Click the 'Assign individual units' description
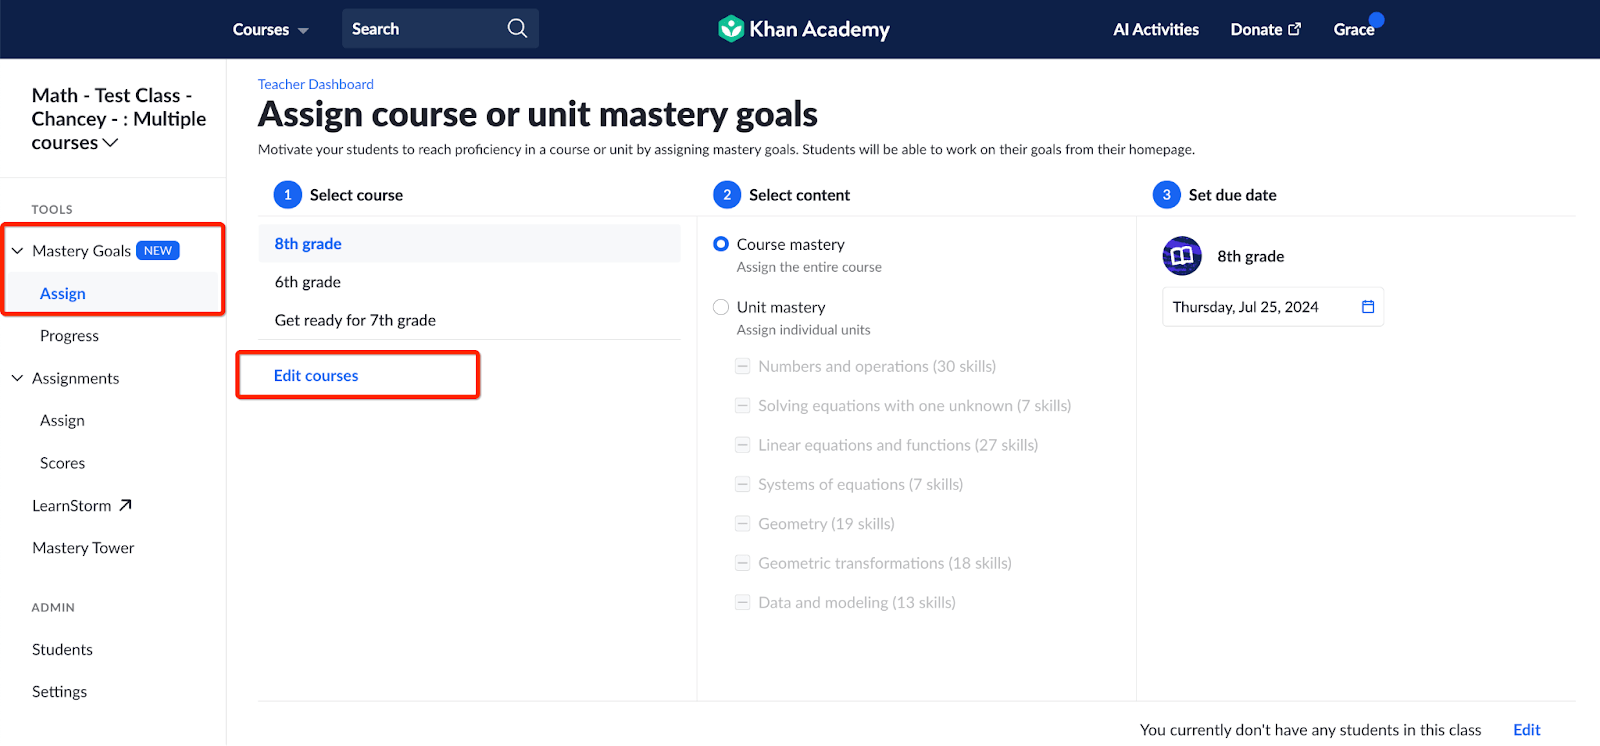 coord(803,330)
